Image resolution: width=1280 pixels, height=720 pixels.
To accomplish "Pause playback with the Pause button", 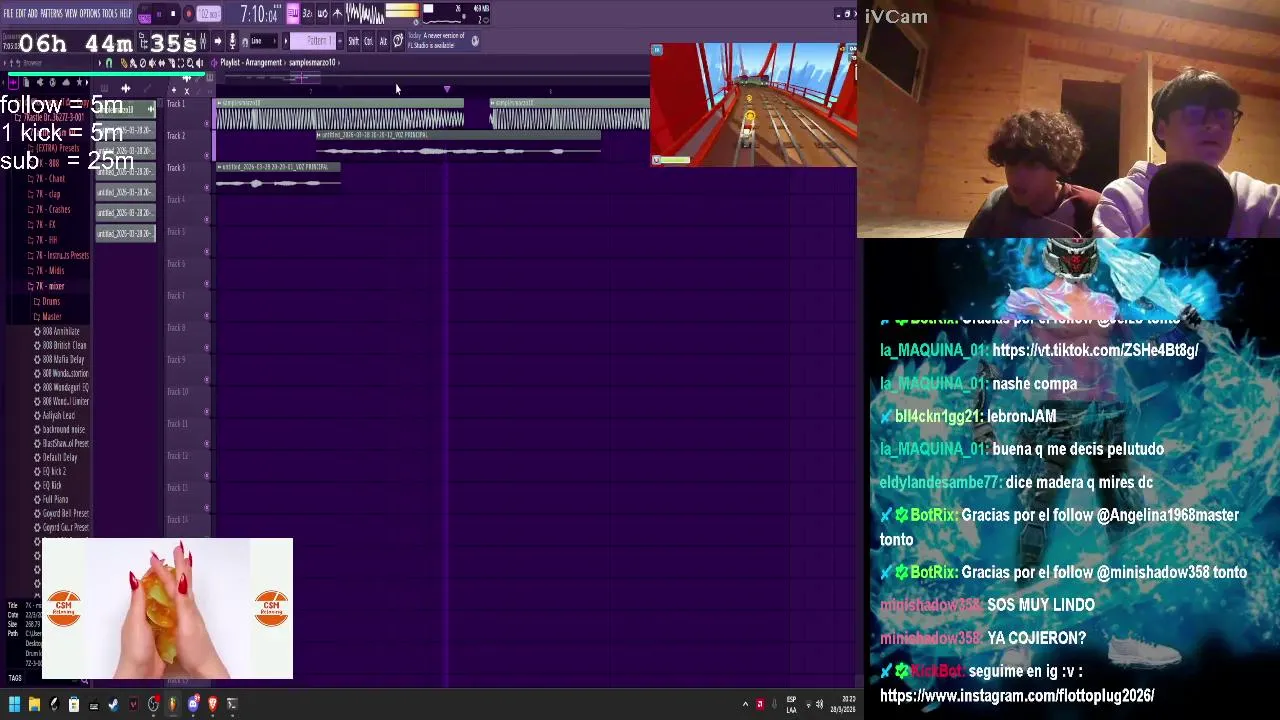I will pyautogui.click(x=159, y=14).
